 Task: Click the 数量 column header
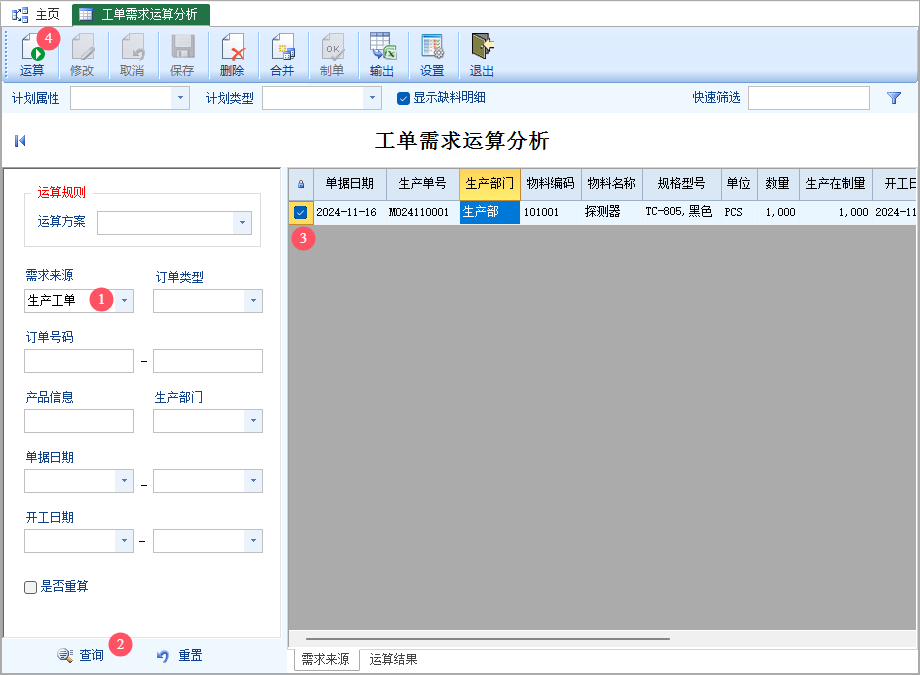click(x=777, y=184)
